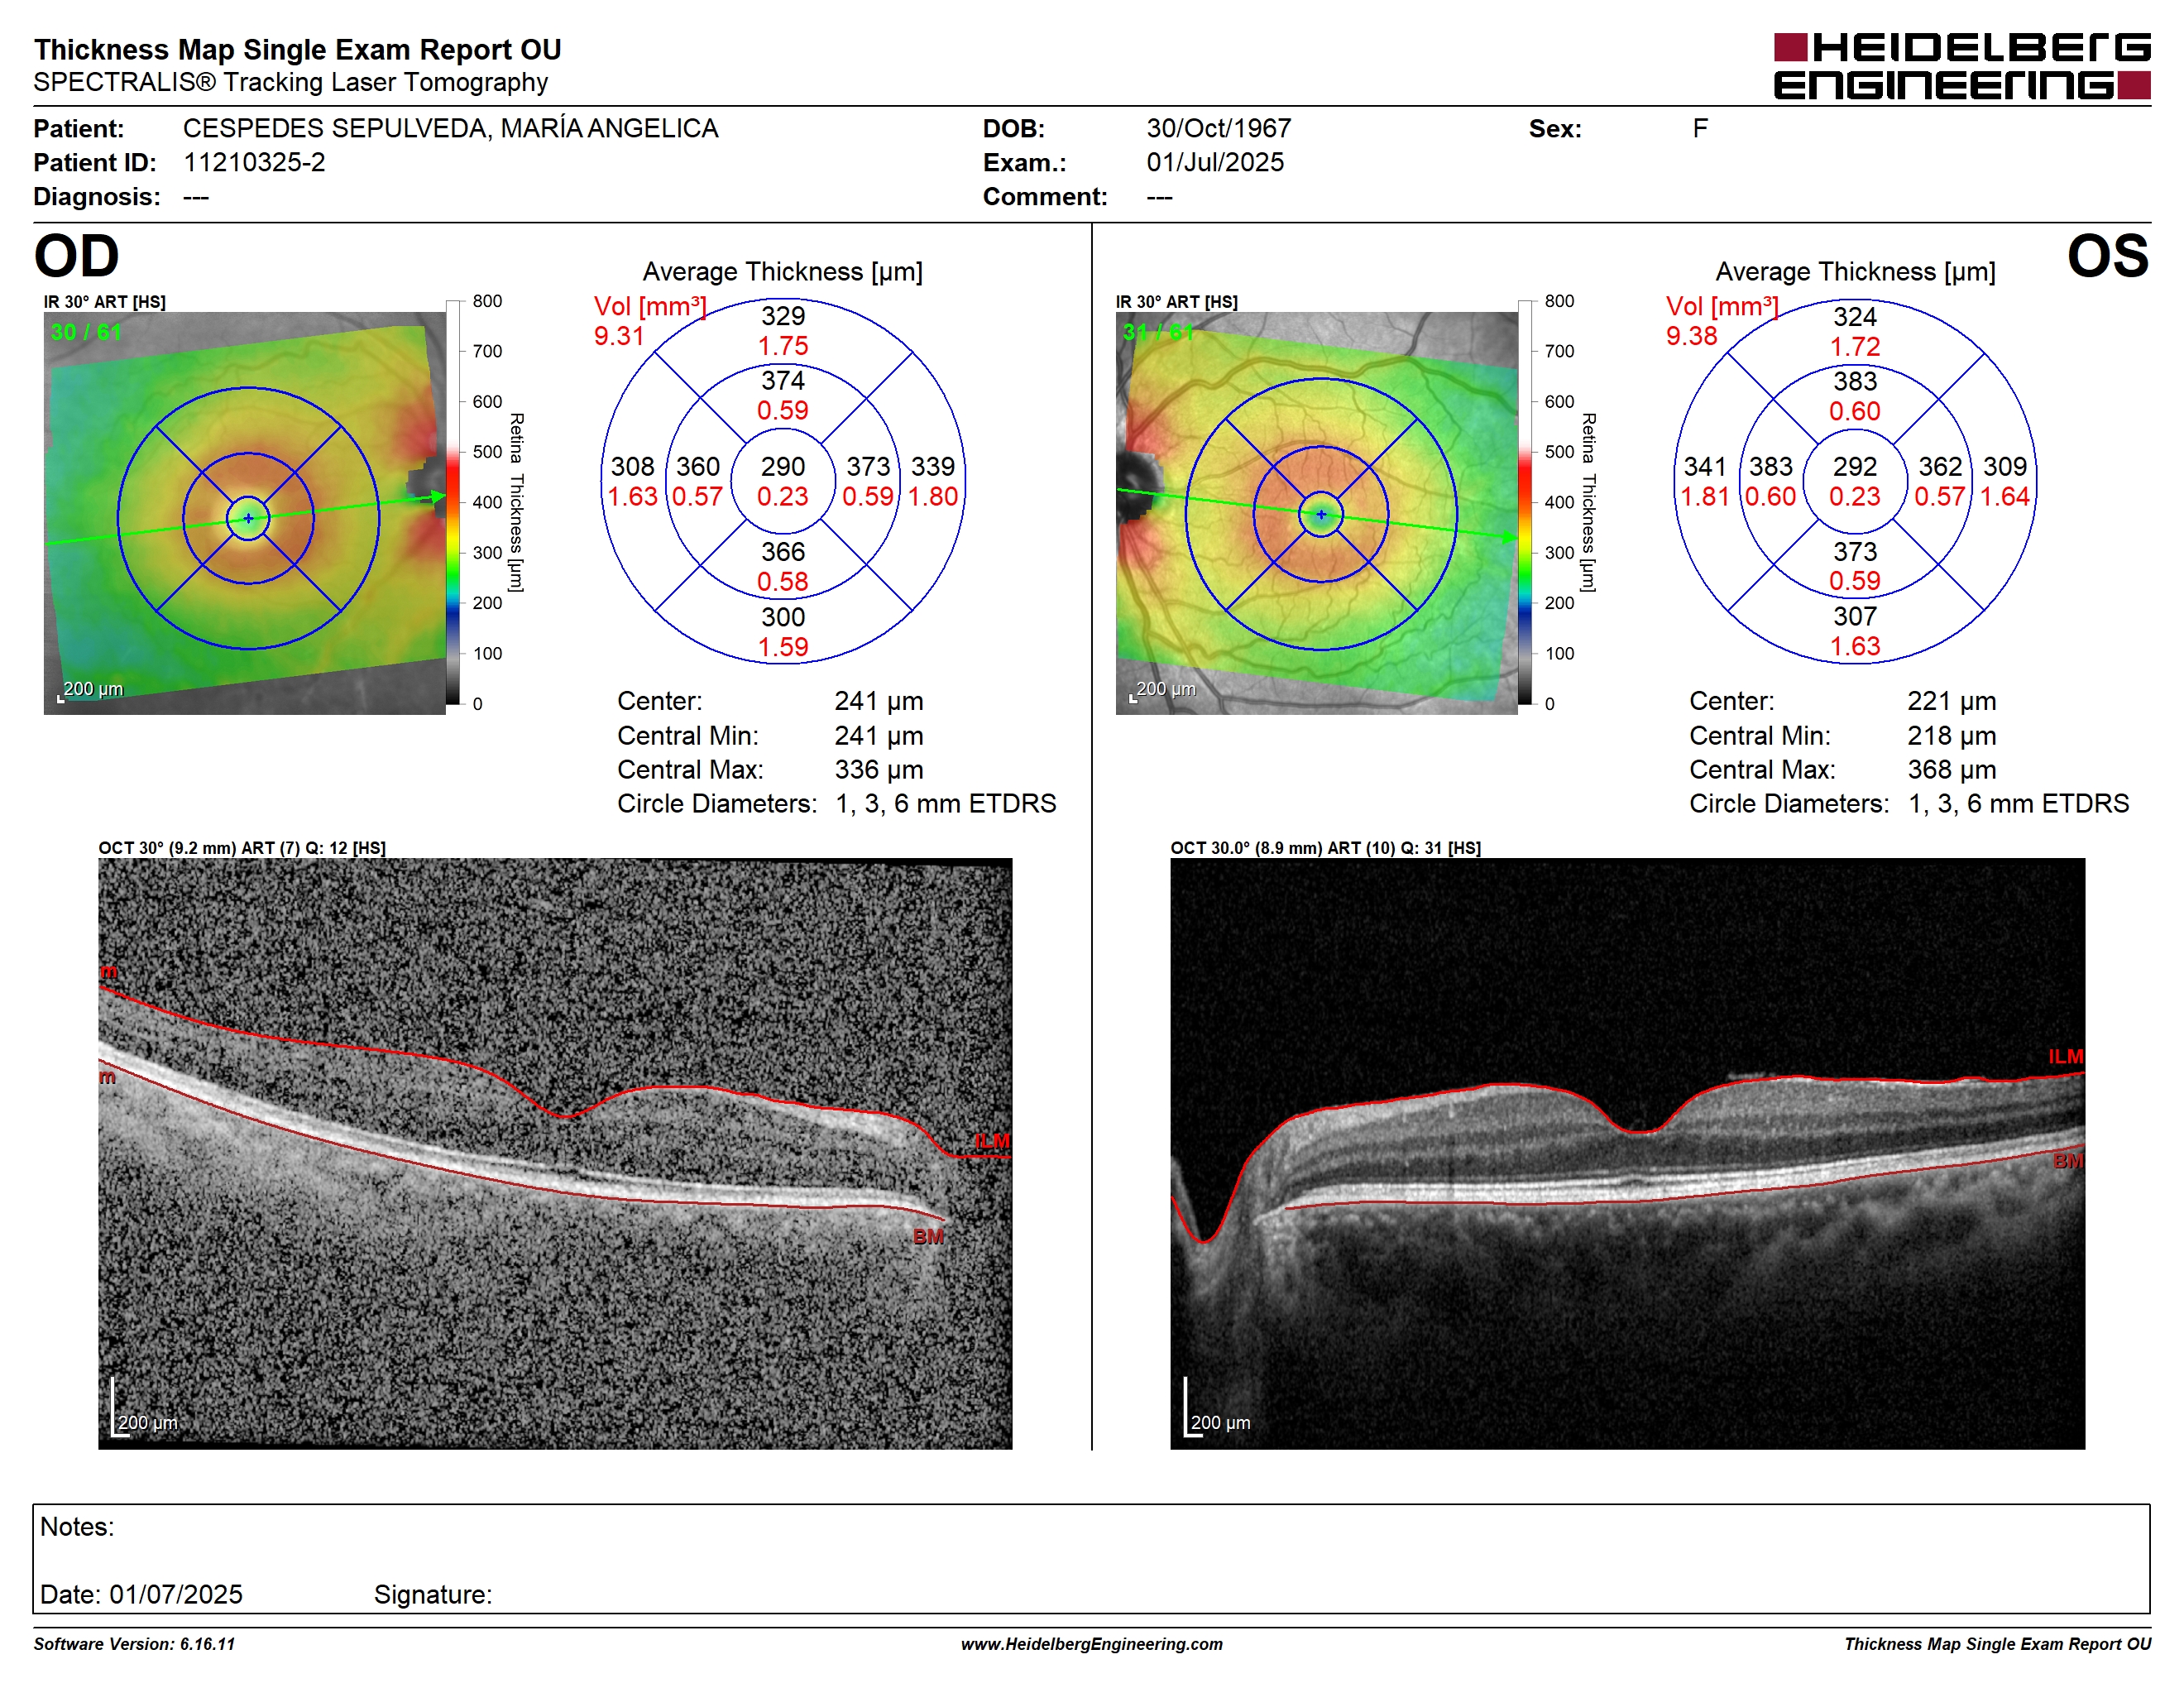
Task: Click the OD inner superior thickness 374
Action: coord(782,380)
